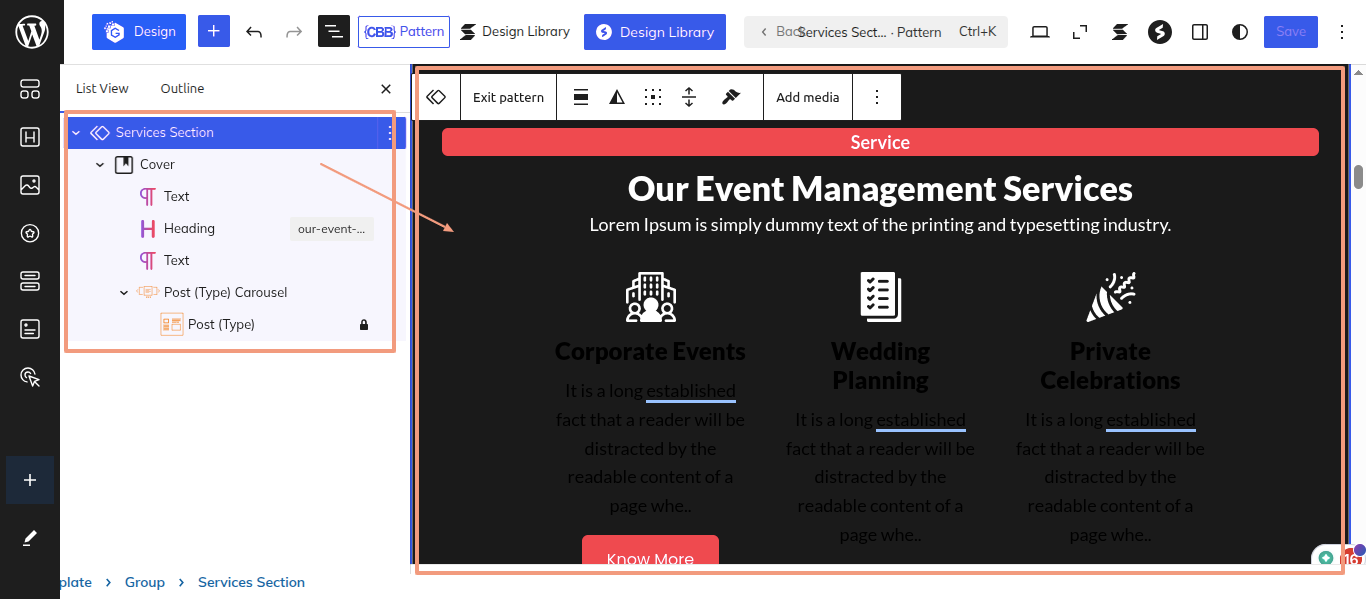Click the Private Celebrations title
Viewport: 1366px width, 599px height.
point(1110,366)
